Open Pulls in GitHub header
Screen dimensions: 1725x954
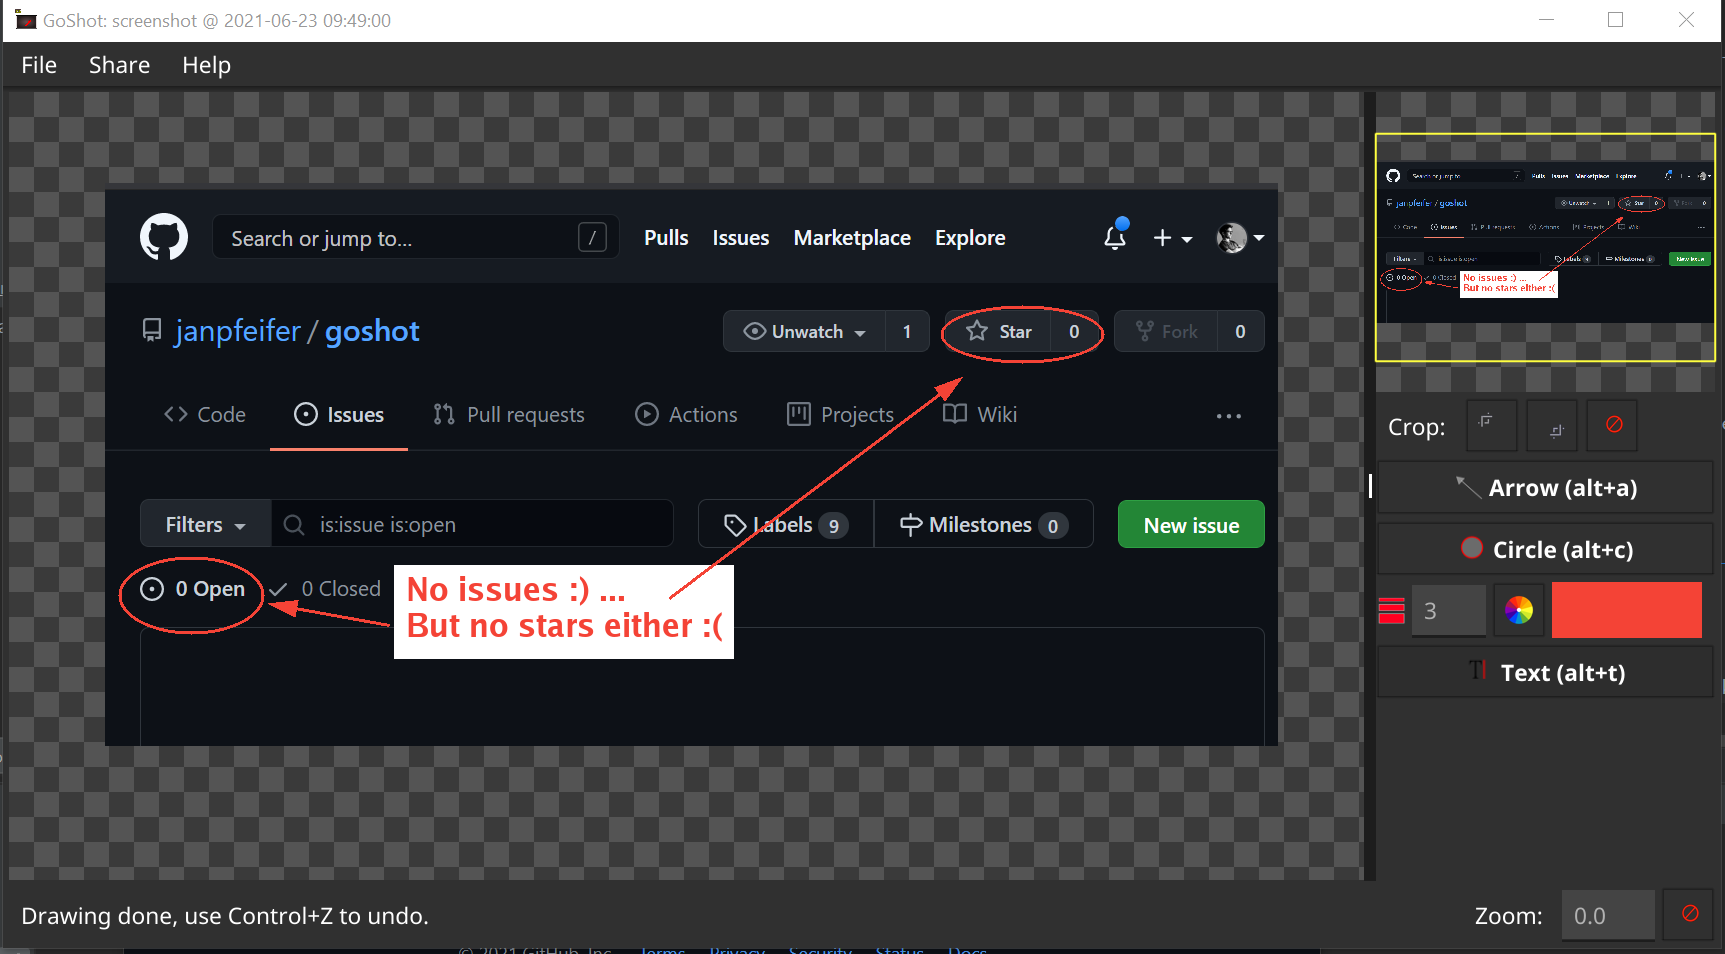click(666, 238)
